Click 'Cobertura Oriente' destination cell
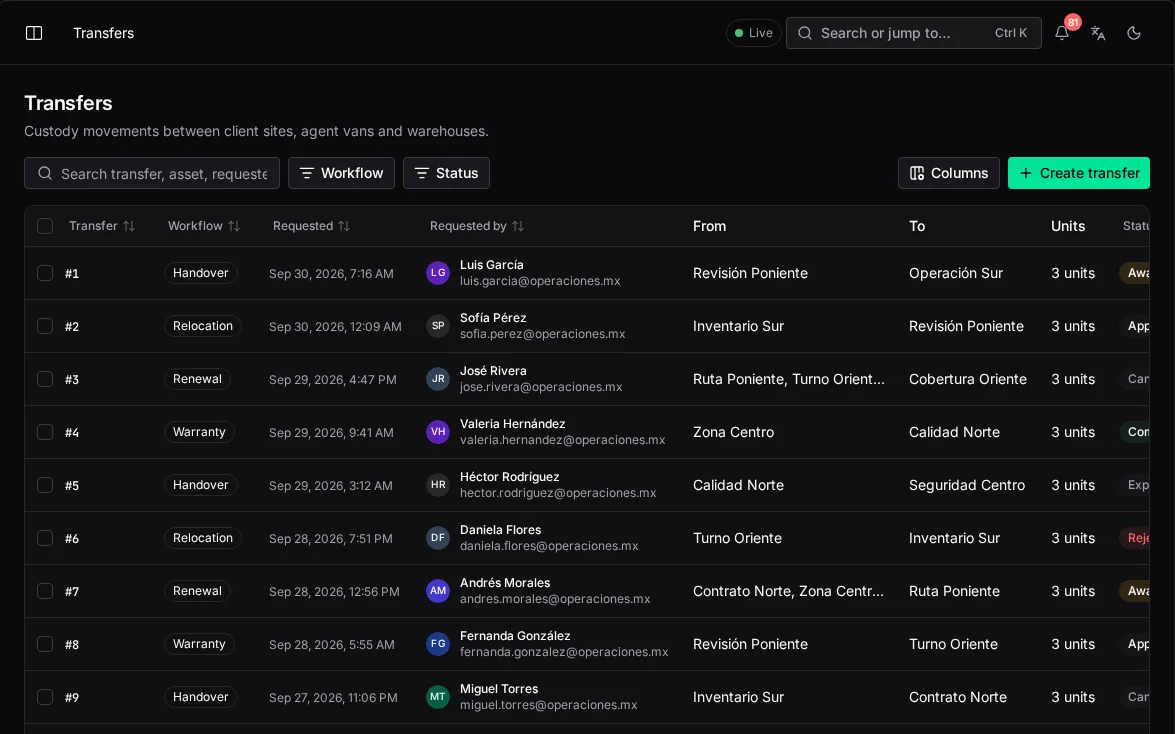 pyautogui.click(x=967, y=379)
